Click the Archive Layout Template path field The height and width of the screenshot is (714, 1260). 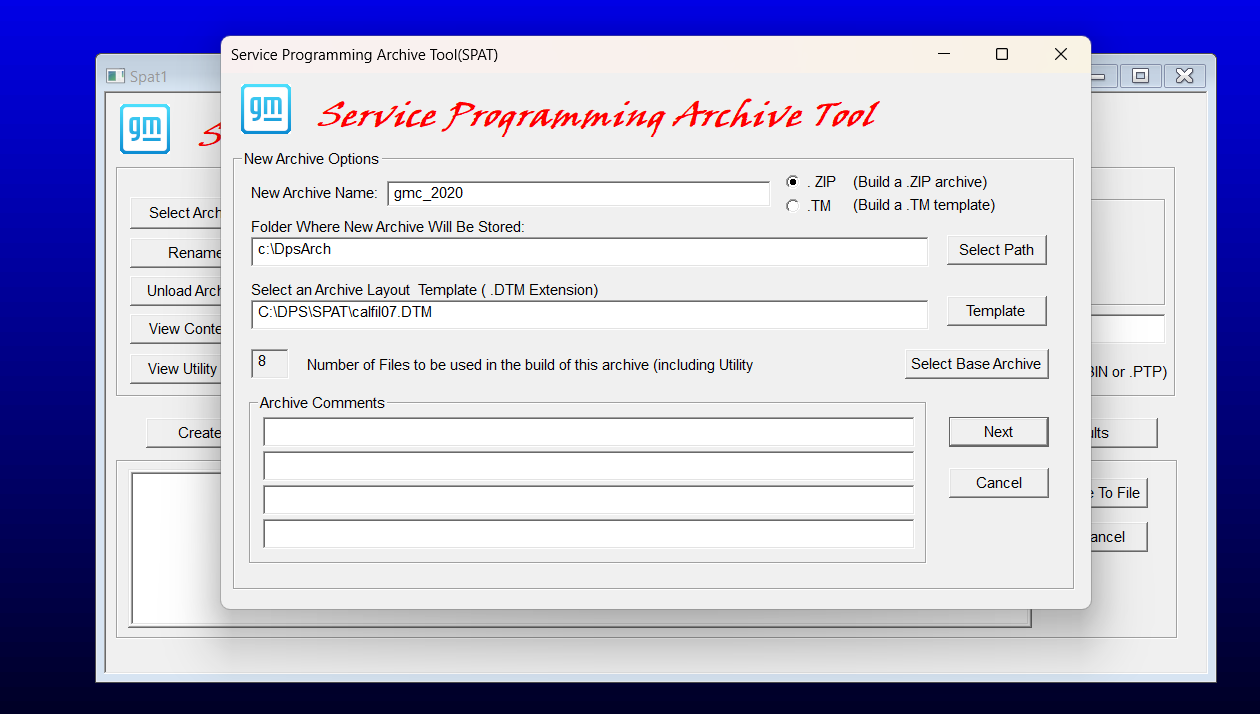click(589, 313)
